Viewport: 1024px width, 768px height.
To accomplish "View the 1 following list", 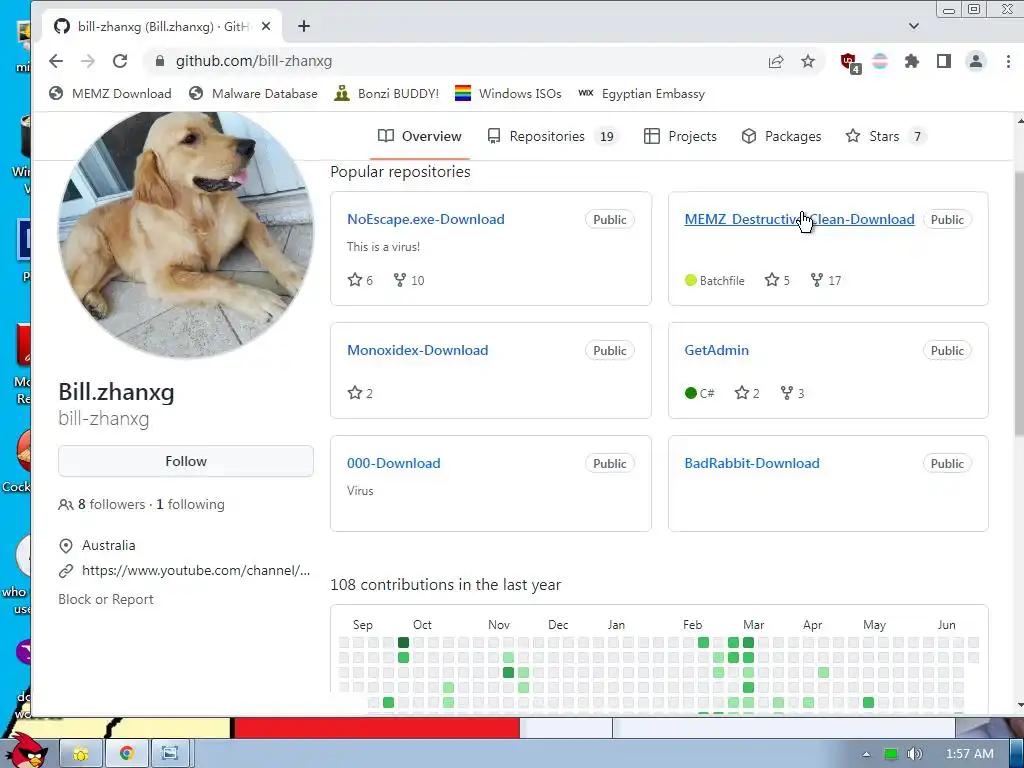I will (190, 504).
